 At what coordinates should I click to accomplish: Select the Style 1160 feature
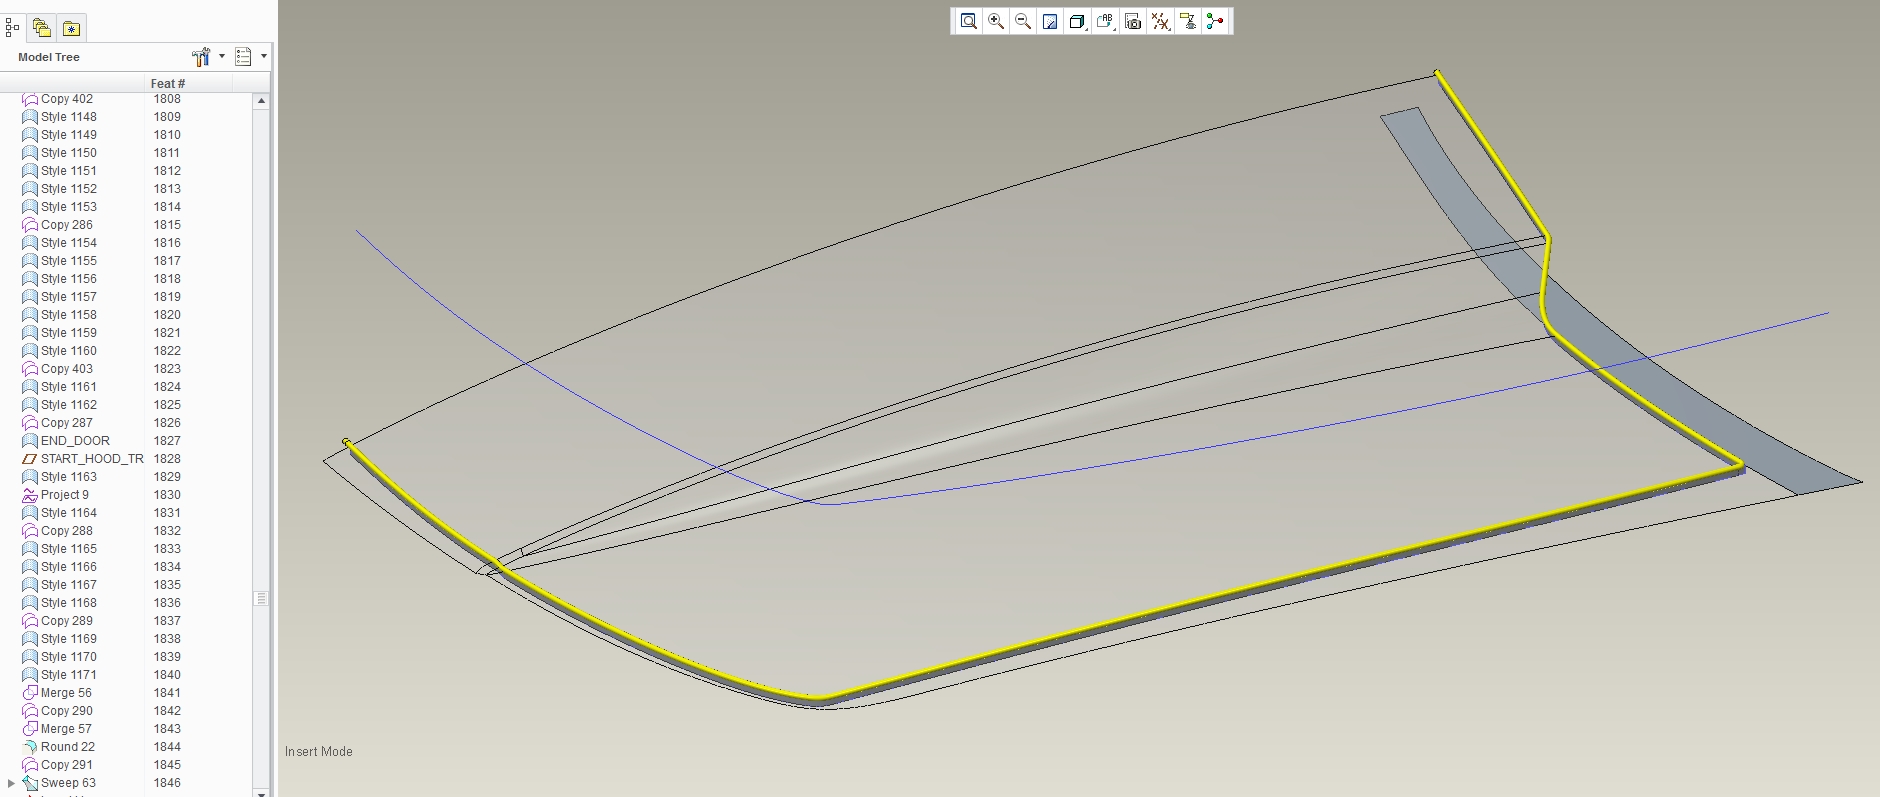tap(69, 351)
